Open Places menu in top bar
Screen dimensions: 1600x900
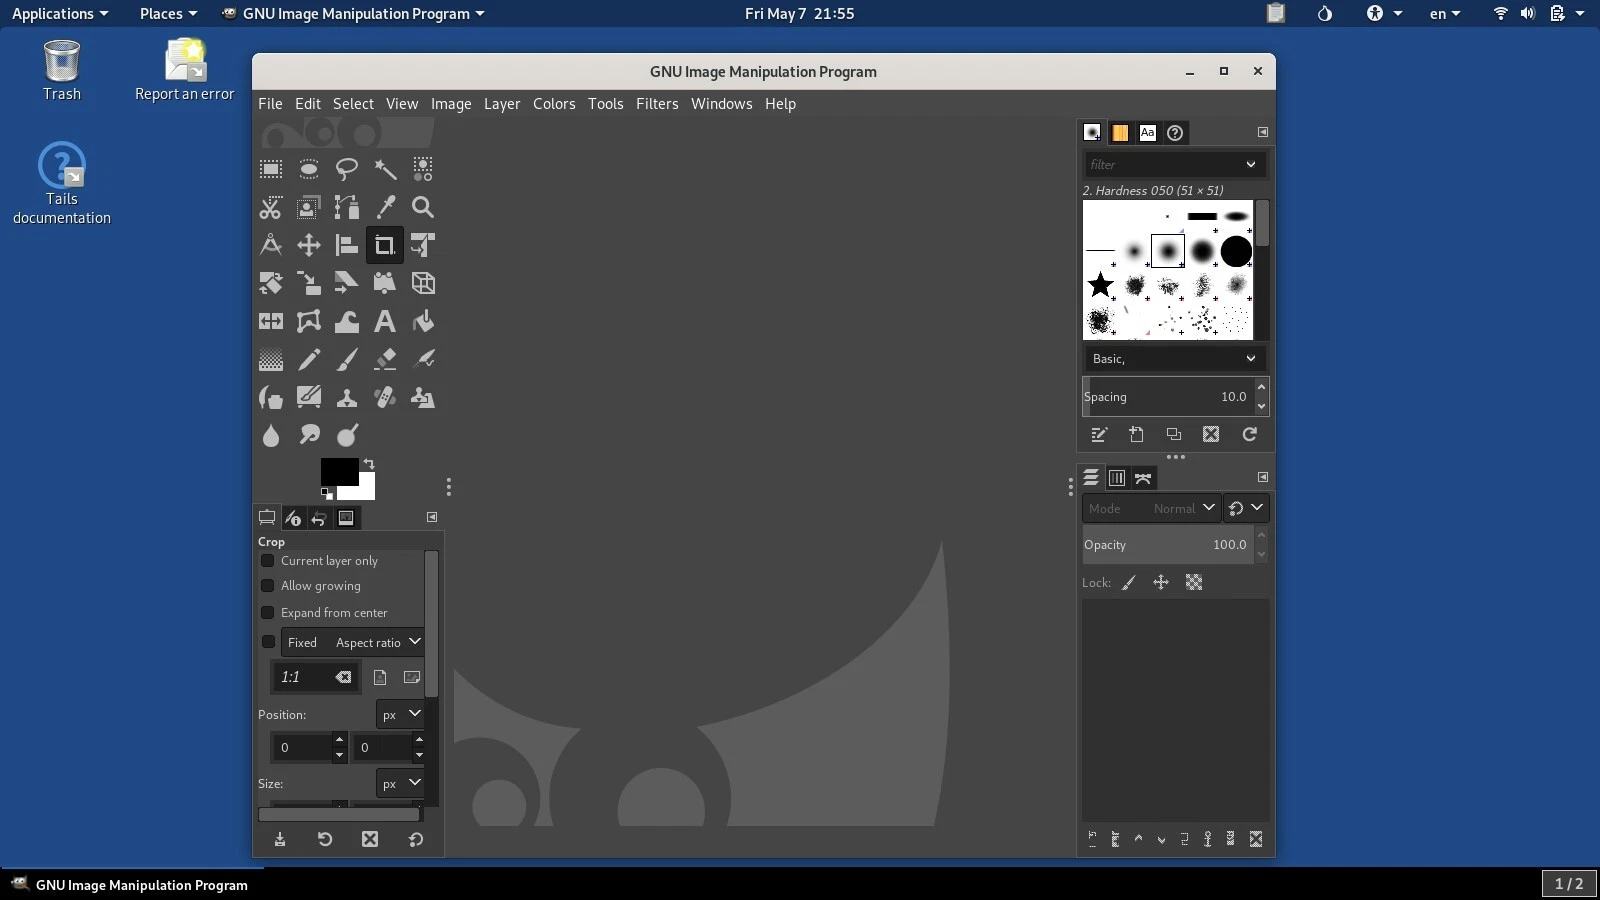tap(168, 14)
